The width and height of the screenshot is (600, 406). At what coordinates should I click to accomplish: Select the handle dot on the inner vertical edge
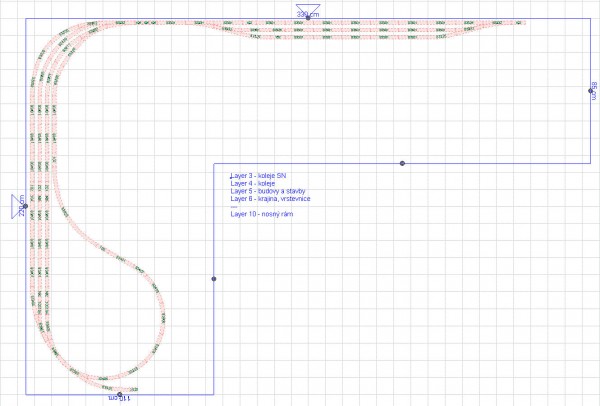[x=213, y=279]
